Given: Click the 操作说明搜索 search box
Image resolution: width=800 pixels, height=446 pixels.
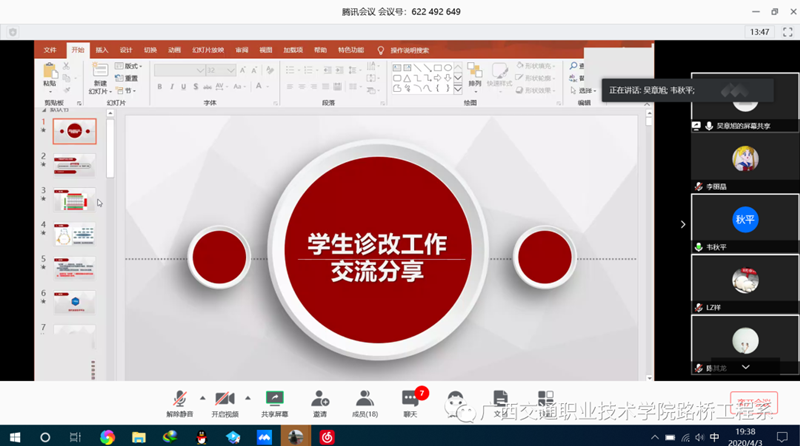Looking at the screenshot, I should pyautogui.click(x=409, y=50).
